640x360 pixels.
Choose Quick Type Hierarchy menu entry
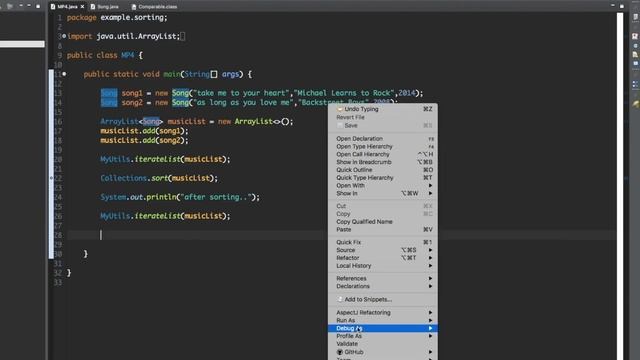click(x=383, y=178)
